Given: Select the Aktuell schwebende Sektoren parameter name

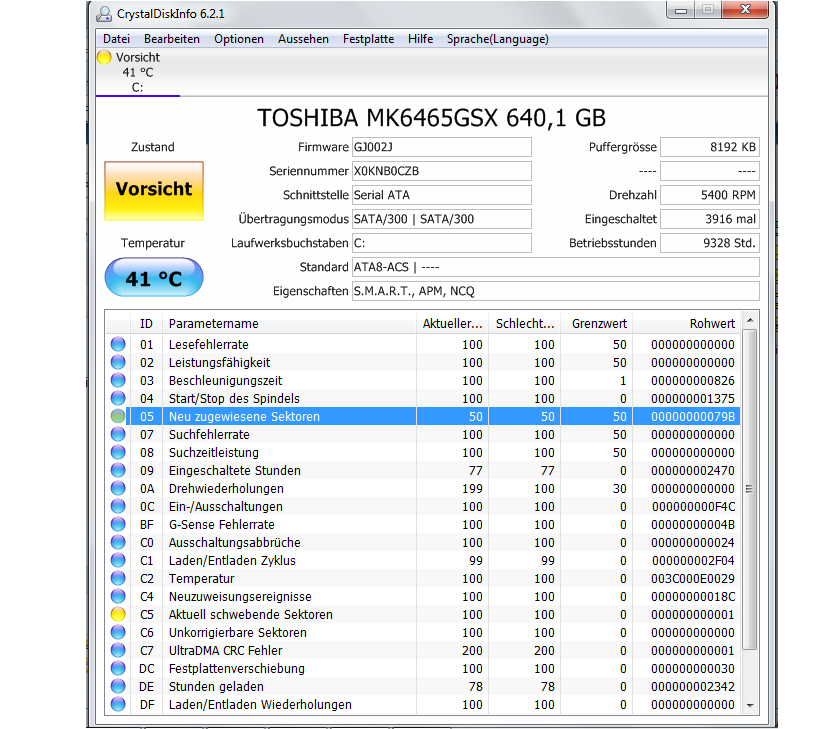Looking at the screenshot, I should point(251,615).
